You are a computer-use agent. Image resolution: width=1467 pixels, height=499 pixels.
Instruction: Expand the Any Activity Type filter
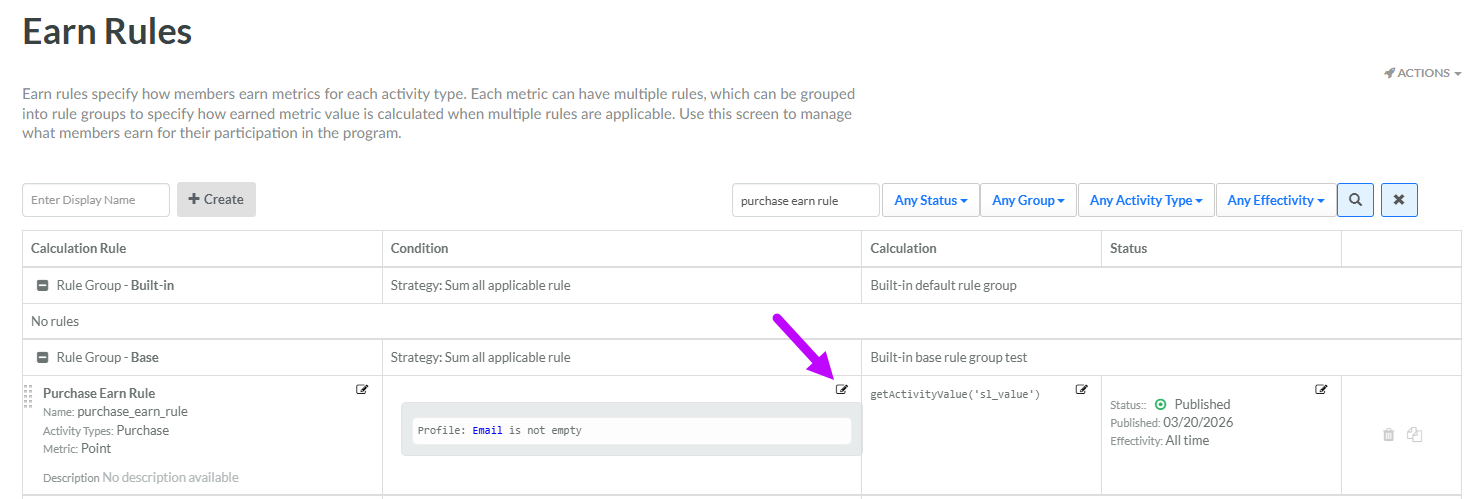coord(1146,200)
